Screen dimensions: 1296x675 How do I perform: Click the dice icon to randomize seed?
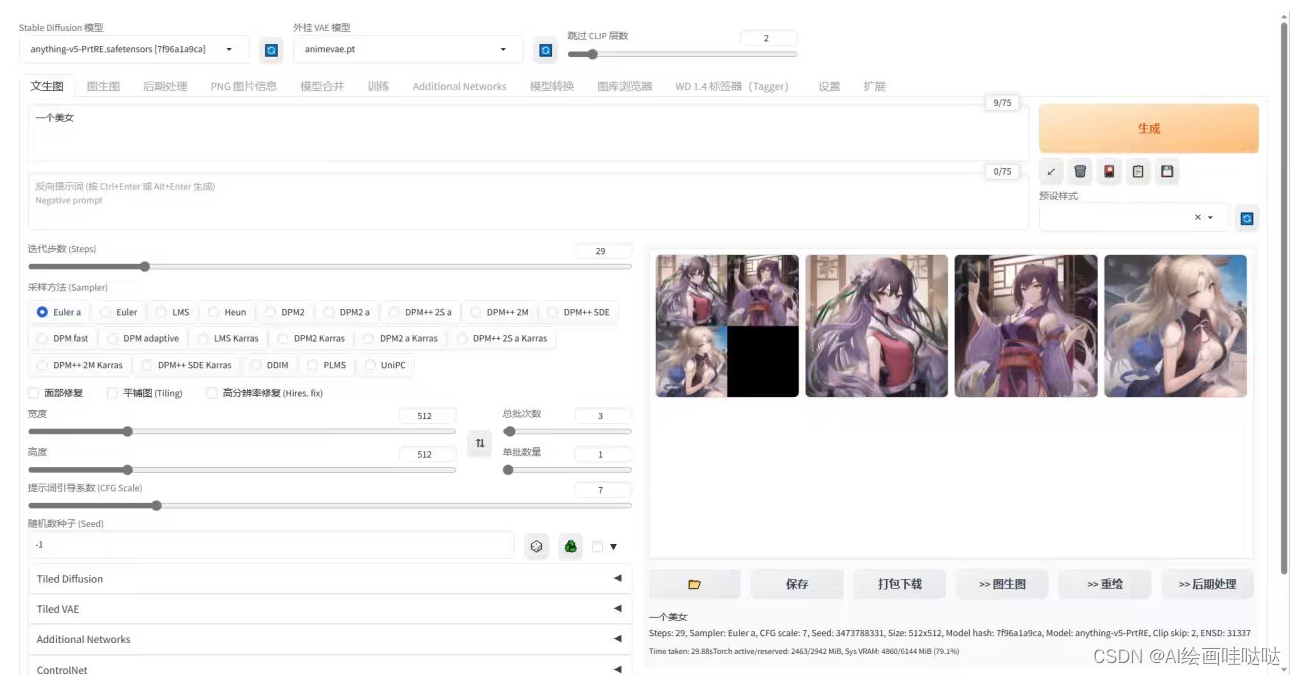[x=536, y=544]
